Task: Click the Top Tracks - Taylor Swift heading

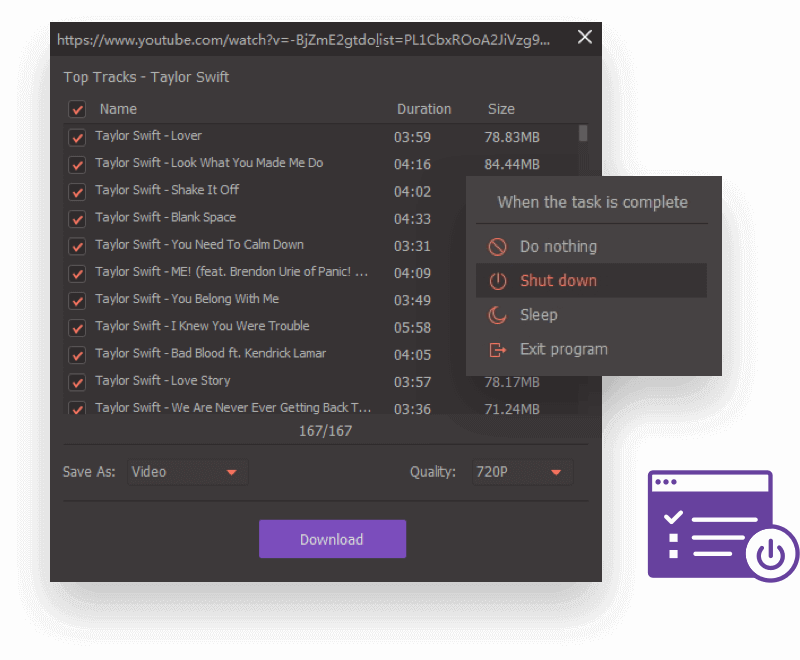Action: tap(146, 77)
